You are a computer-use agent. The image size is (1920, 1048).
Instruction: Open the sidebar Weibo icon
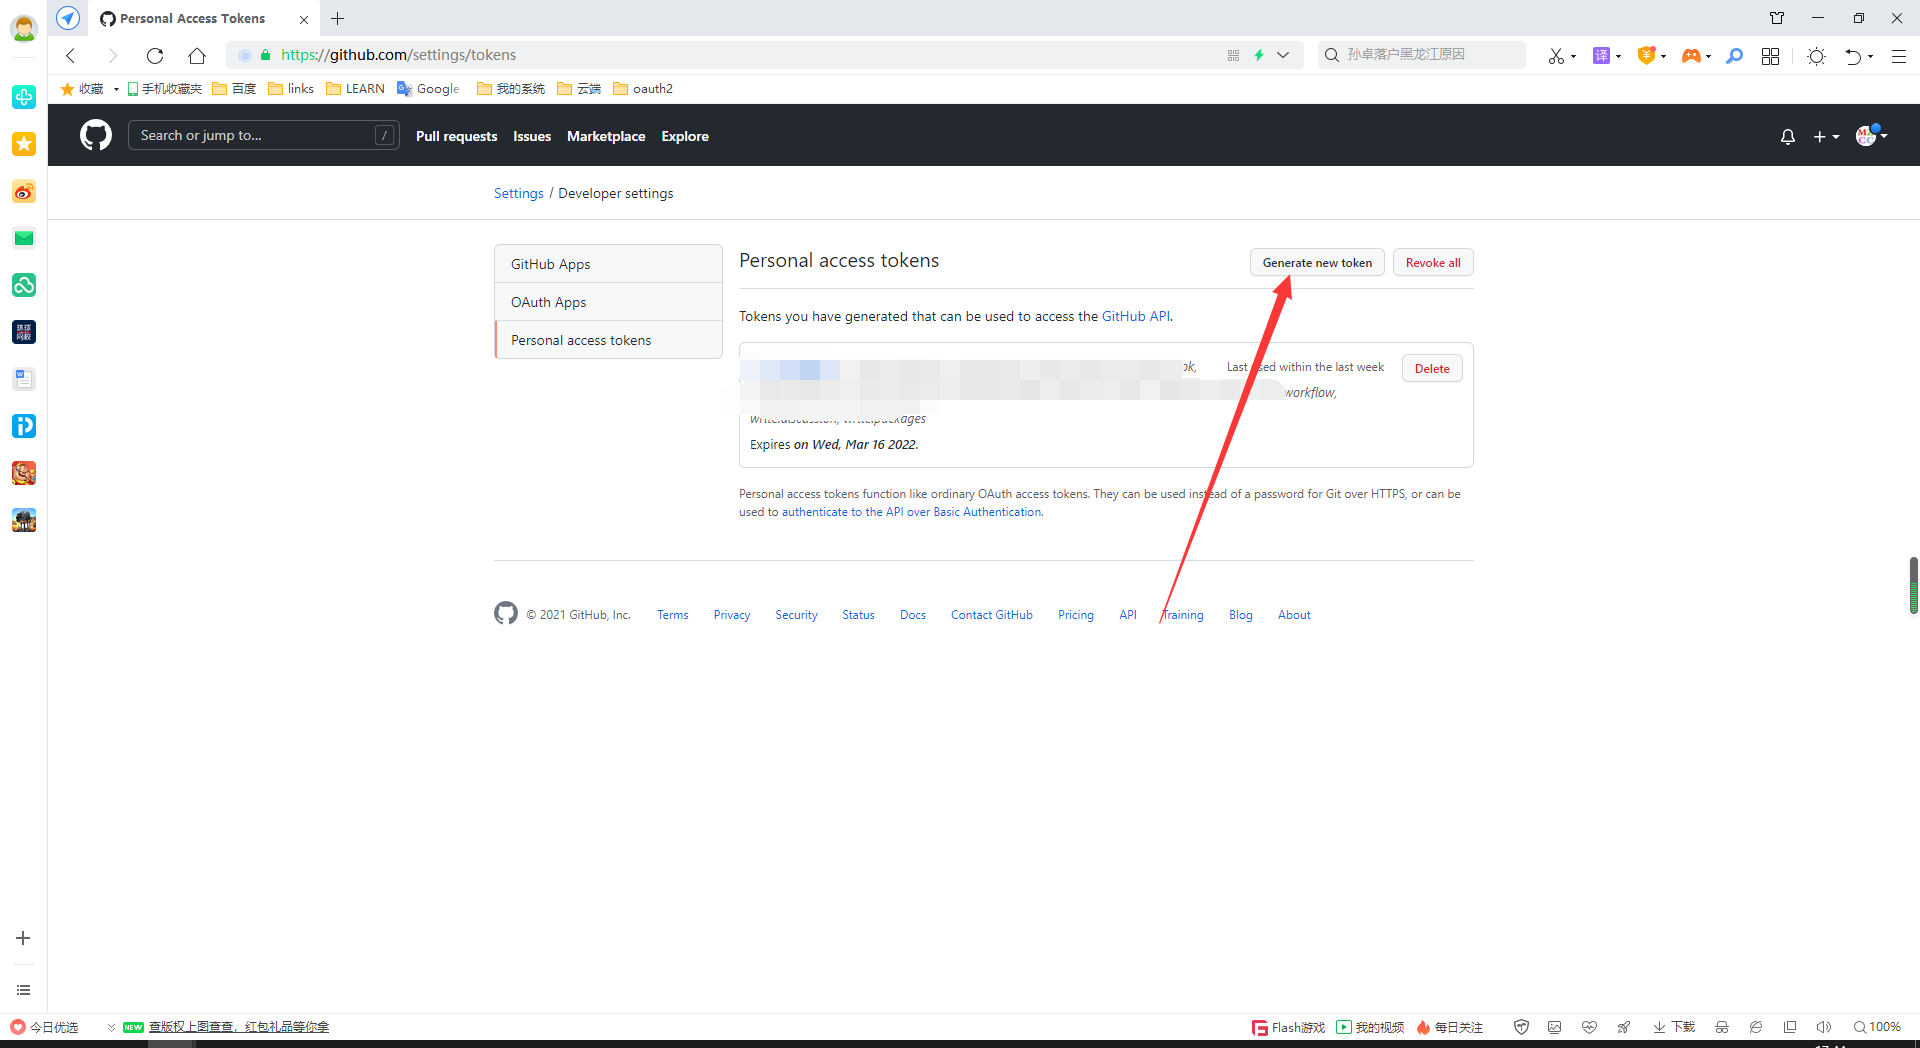click(x=24, y=191)
